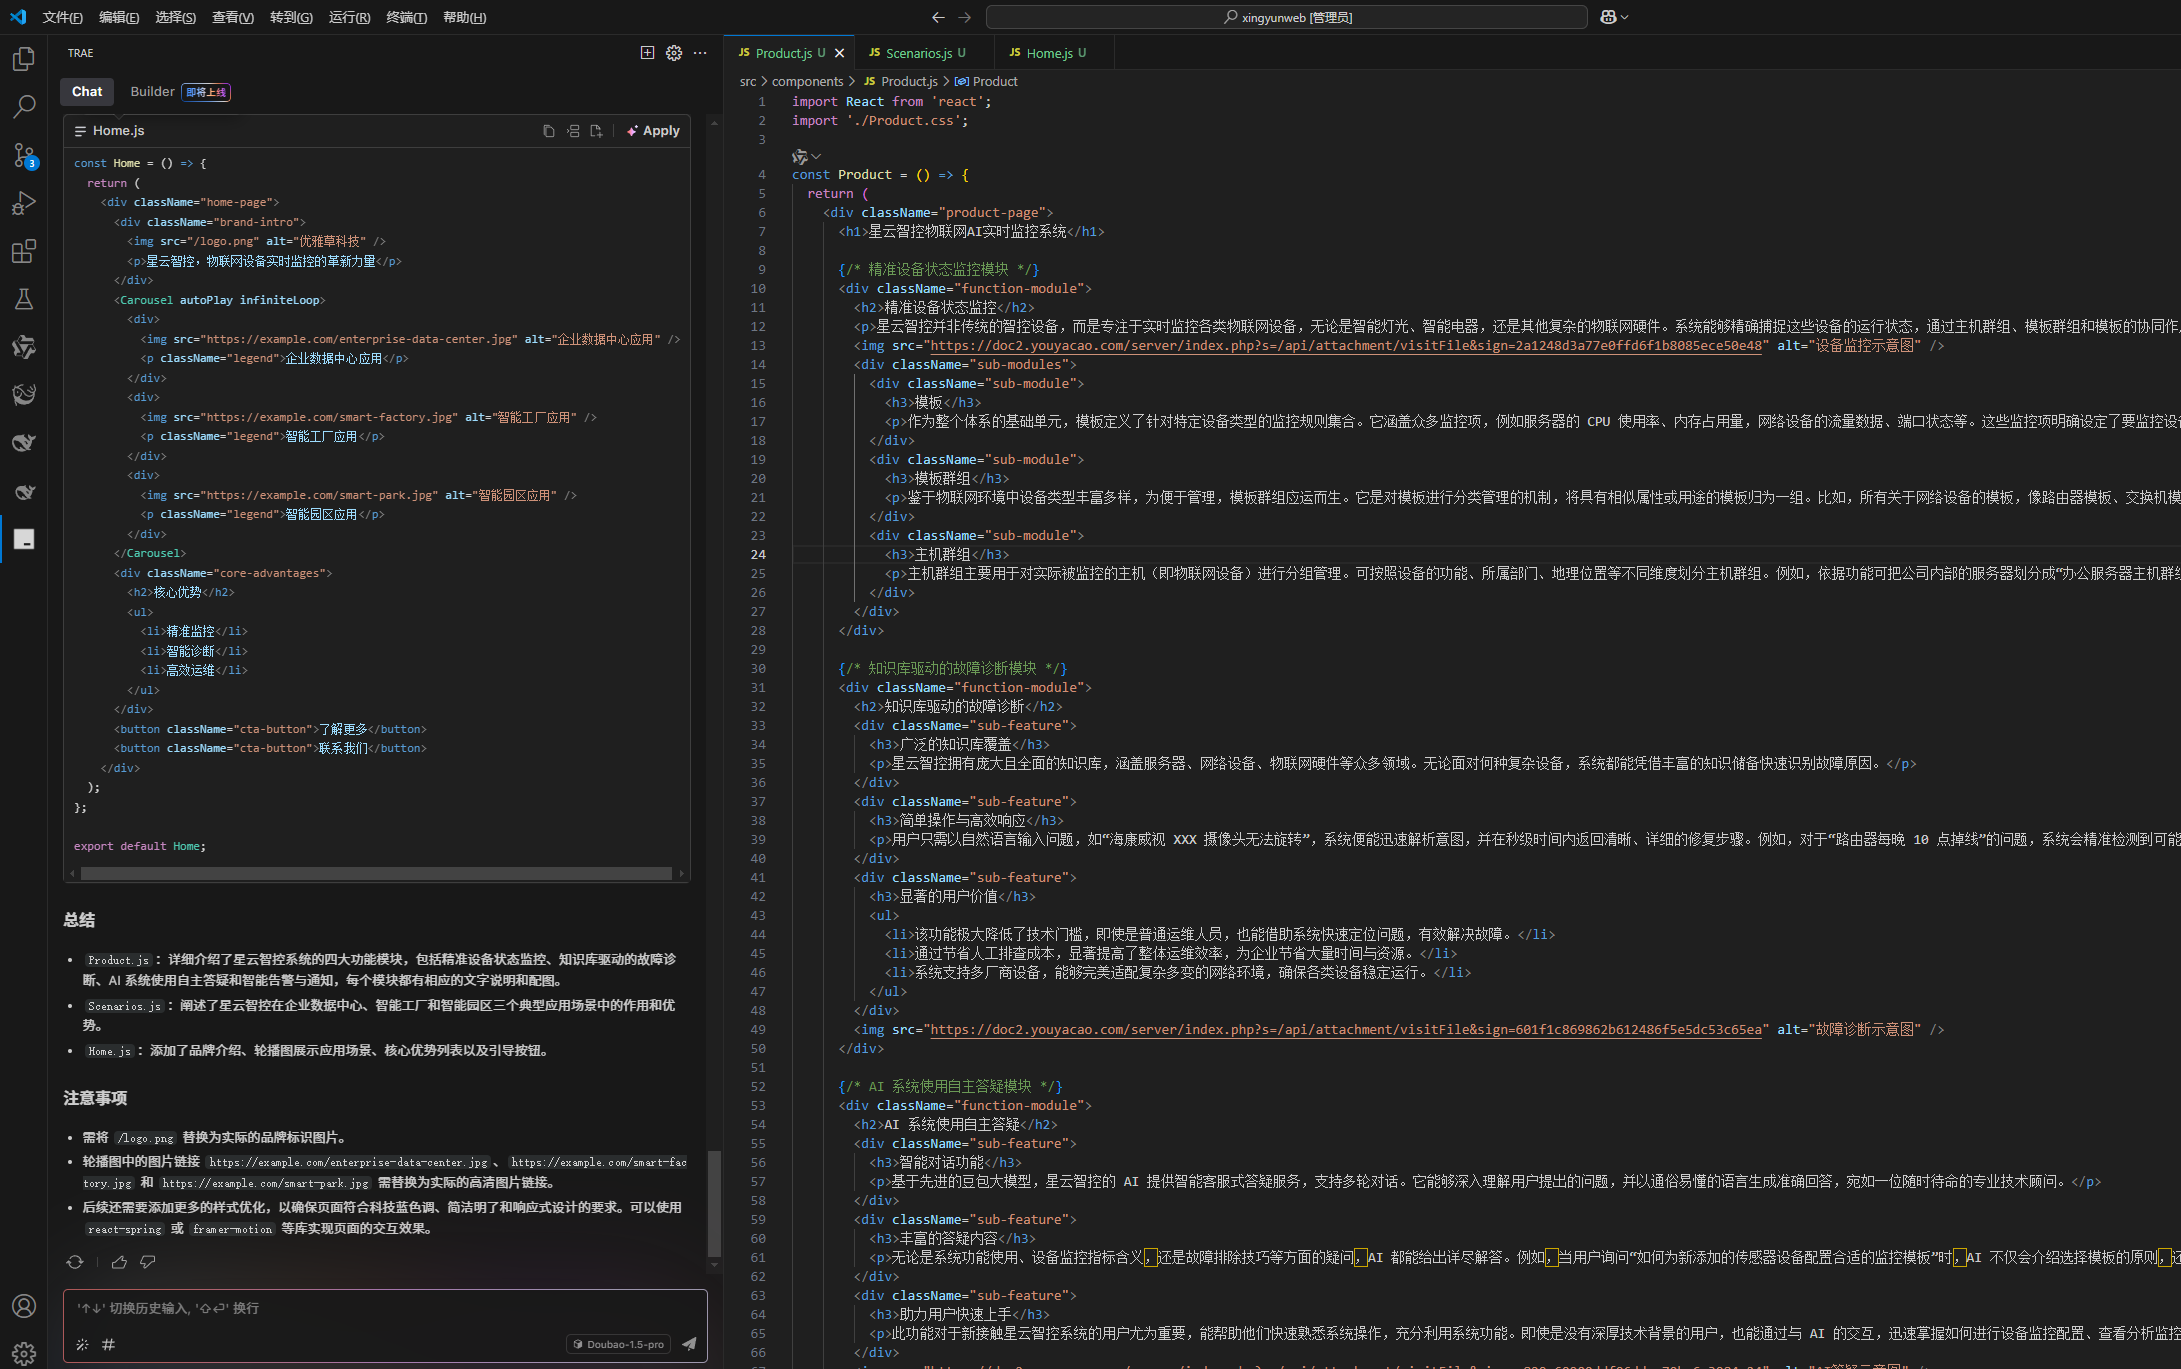Open the 终端(T) menu
The width and height of the screenshot is (2181, 1369).
point(406,17)
